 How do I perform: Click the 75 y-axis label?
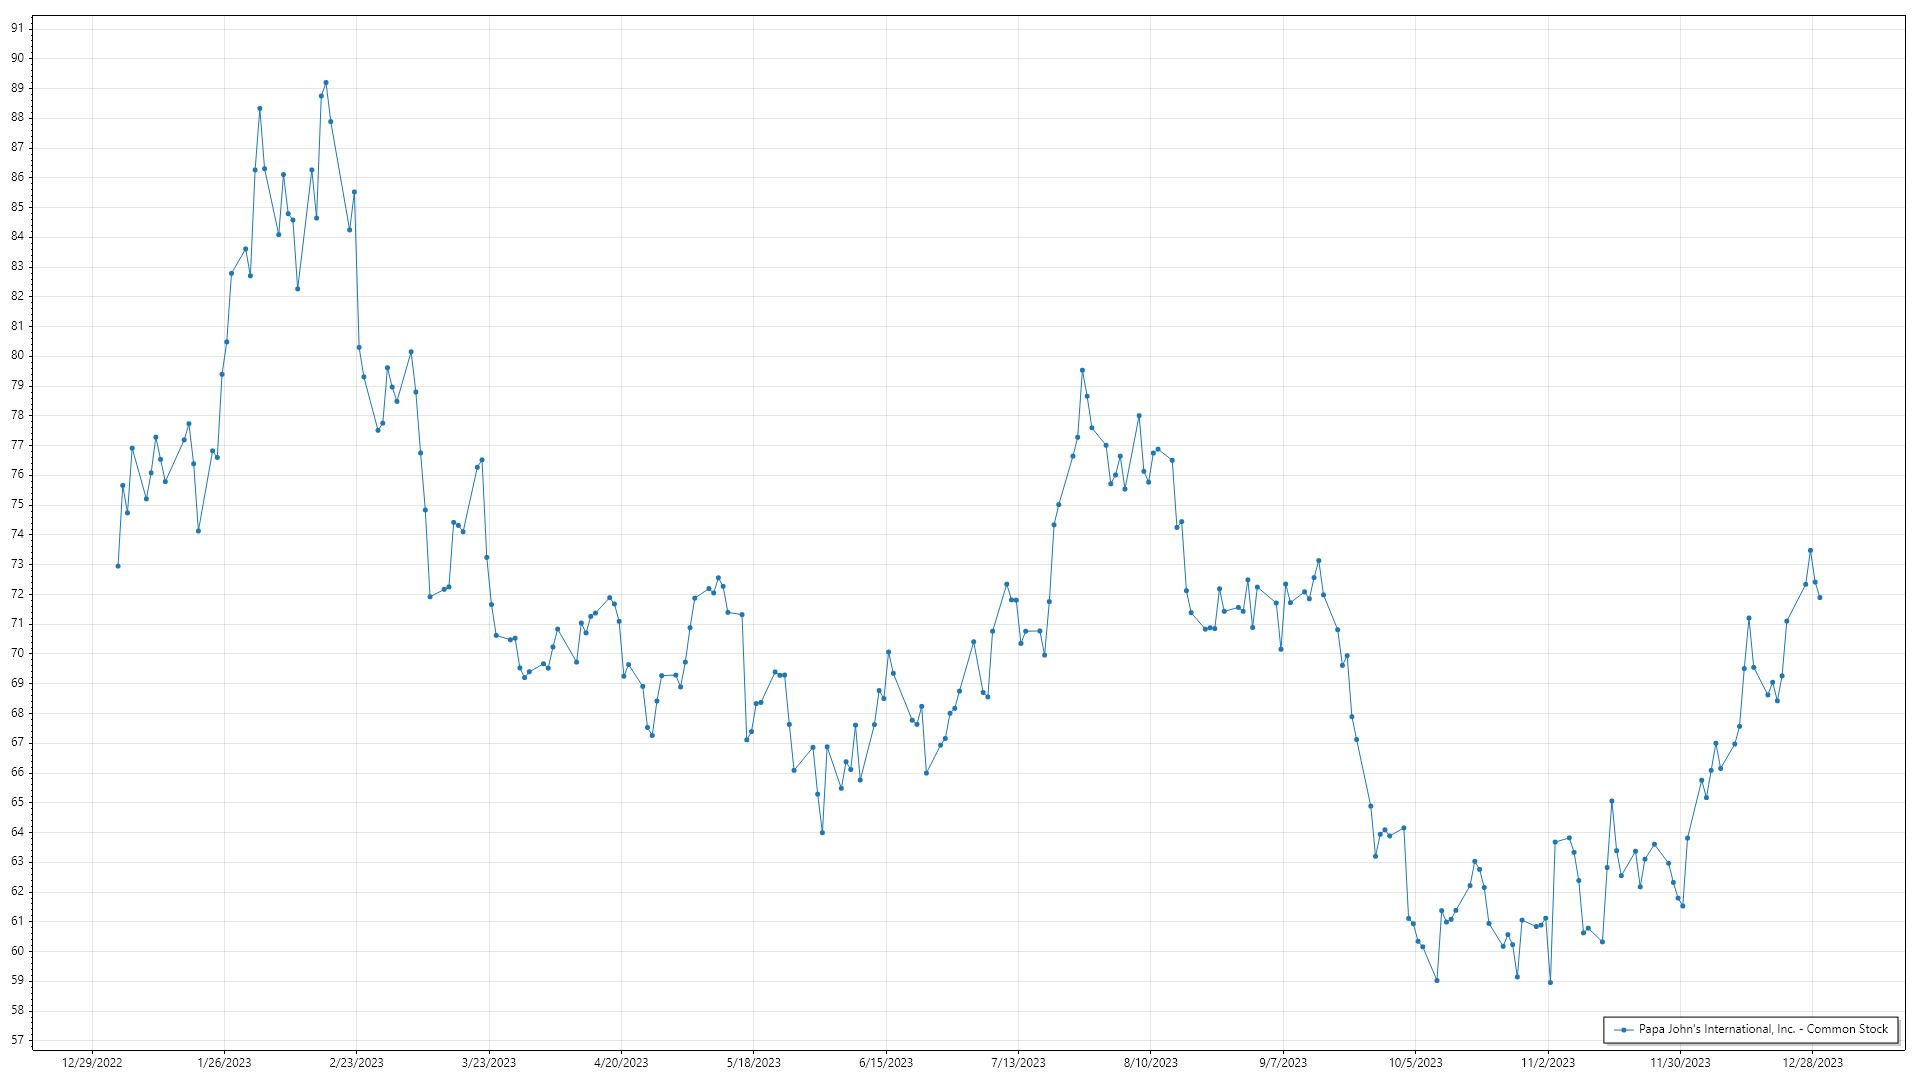click(17, 504)
